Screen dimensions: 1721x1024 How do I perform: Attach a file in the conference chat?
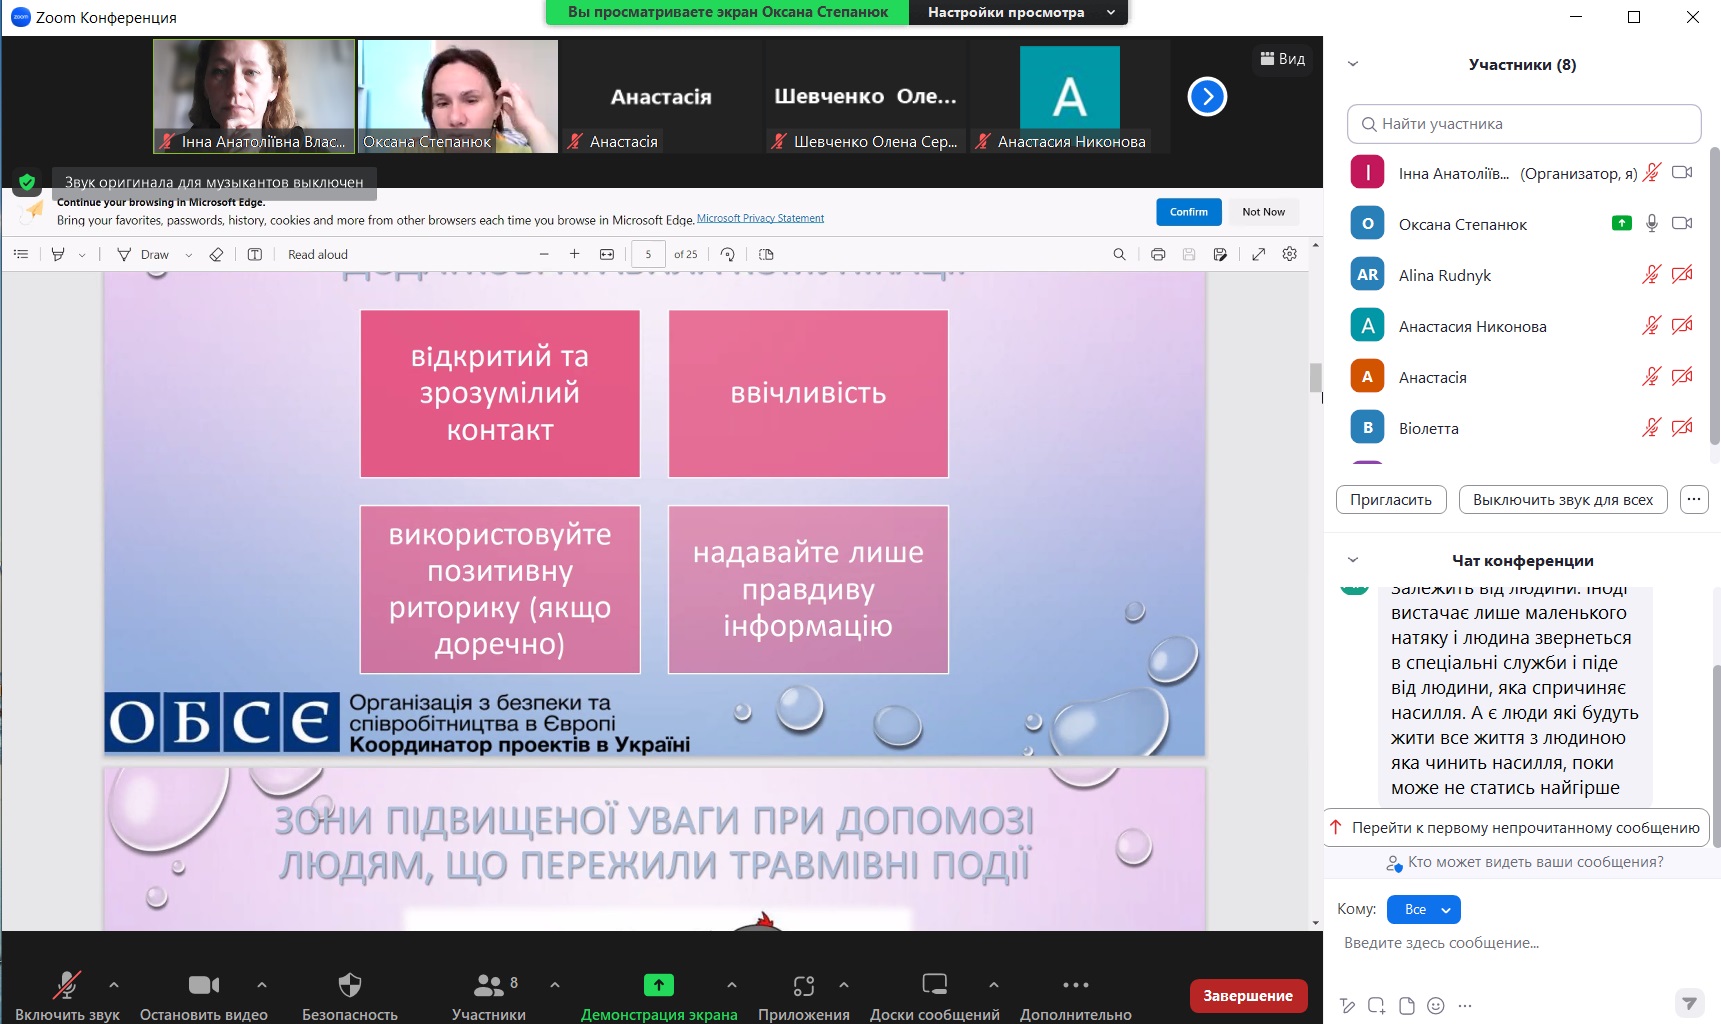click(1407, 1005)
